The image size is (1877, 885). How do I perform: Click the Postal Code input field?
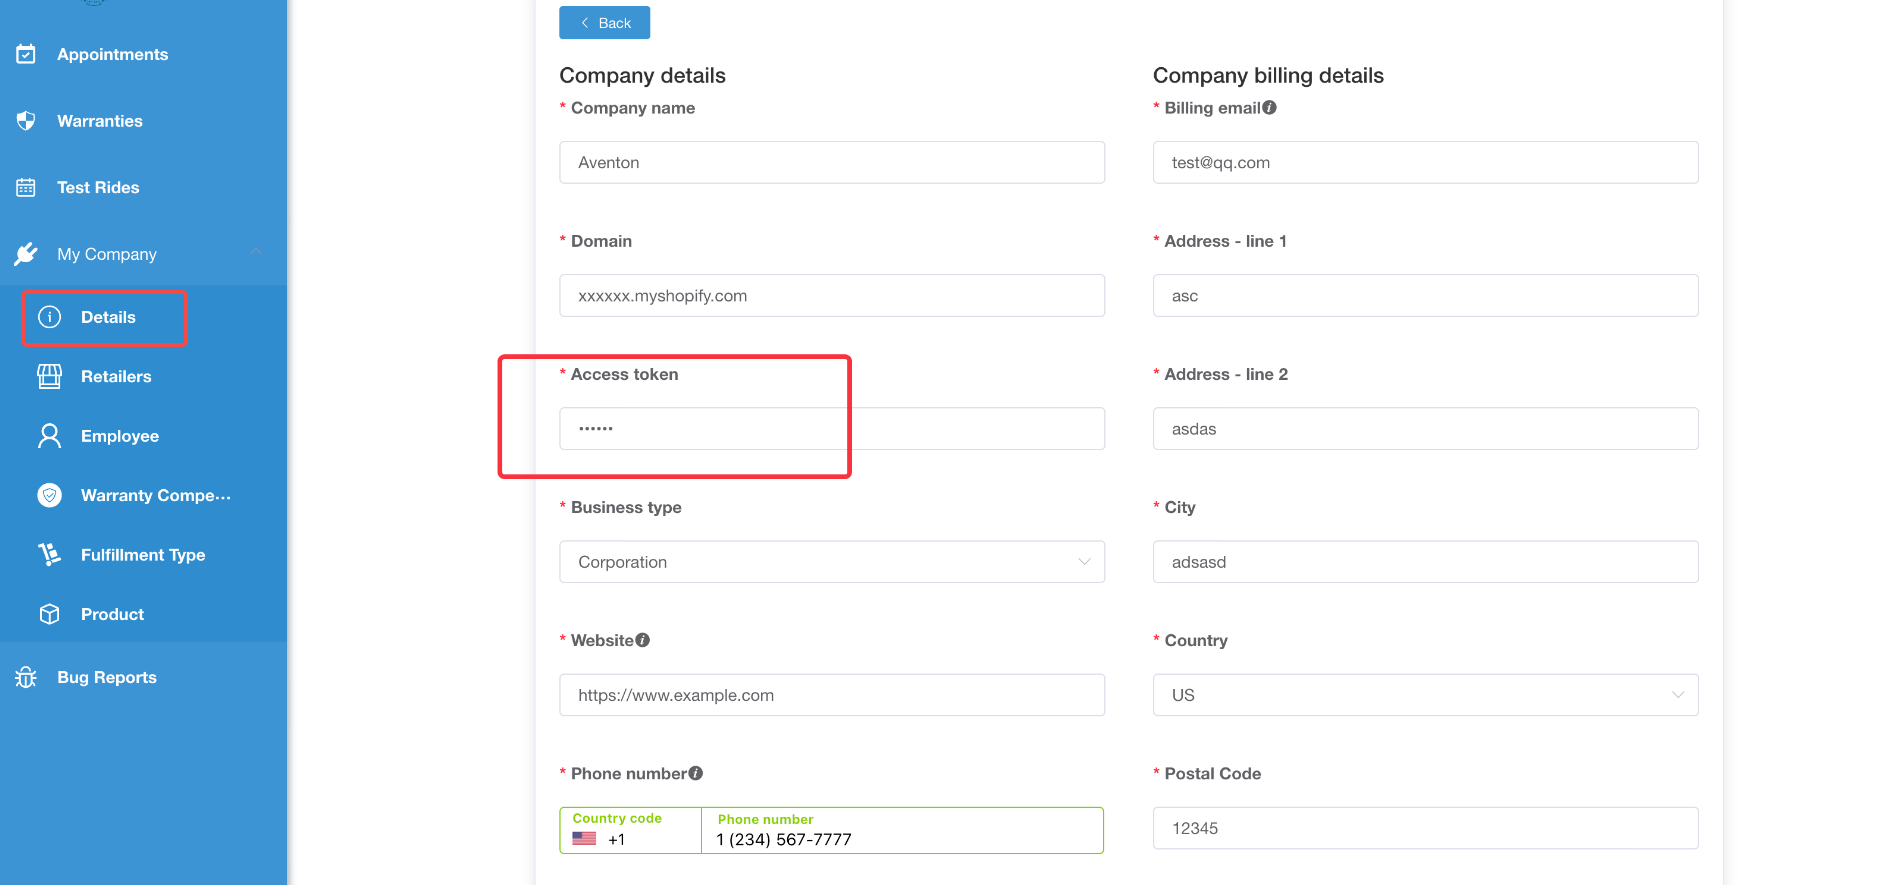pyautogui.click(x=1425, y=828)
